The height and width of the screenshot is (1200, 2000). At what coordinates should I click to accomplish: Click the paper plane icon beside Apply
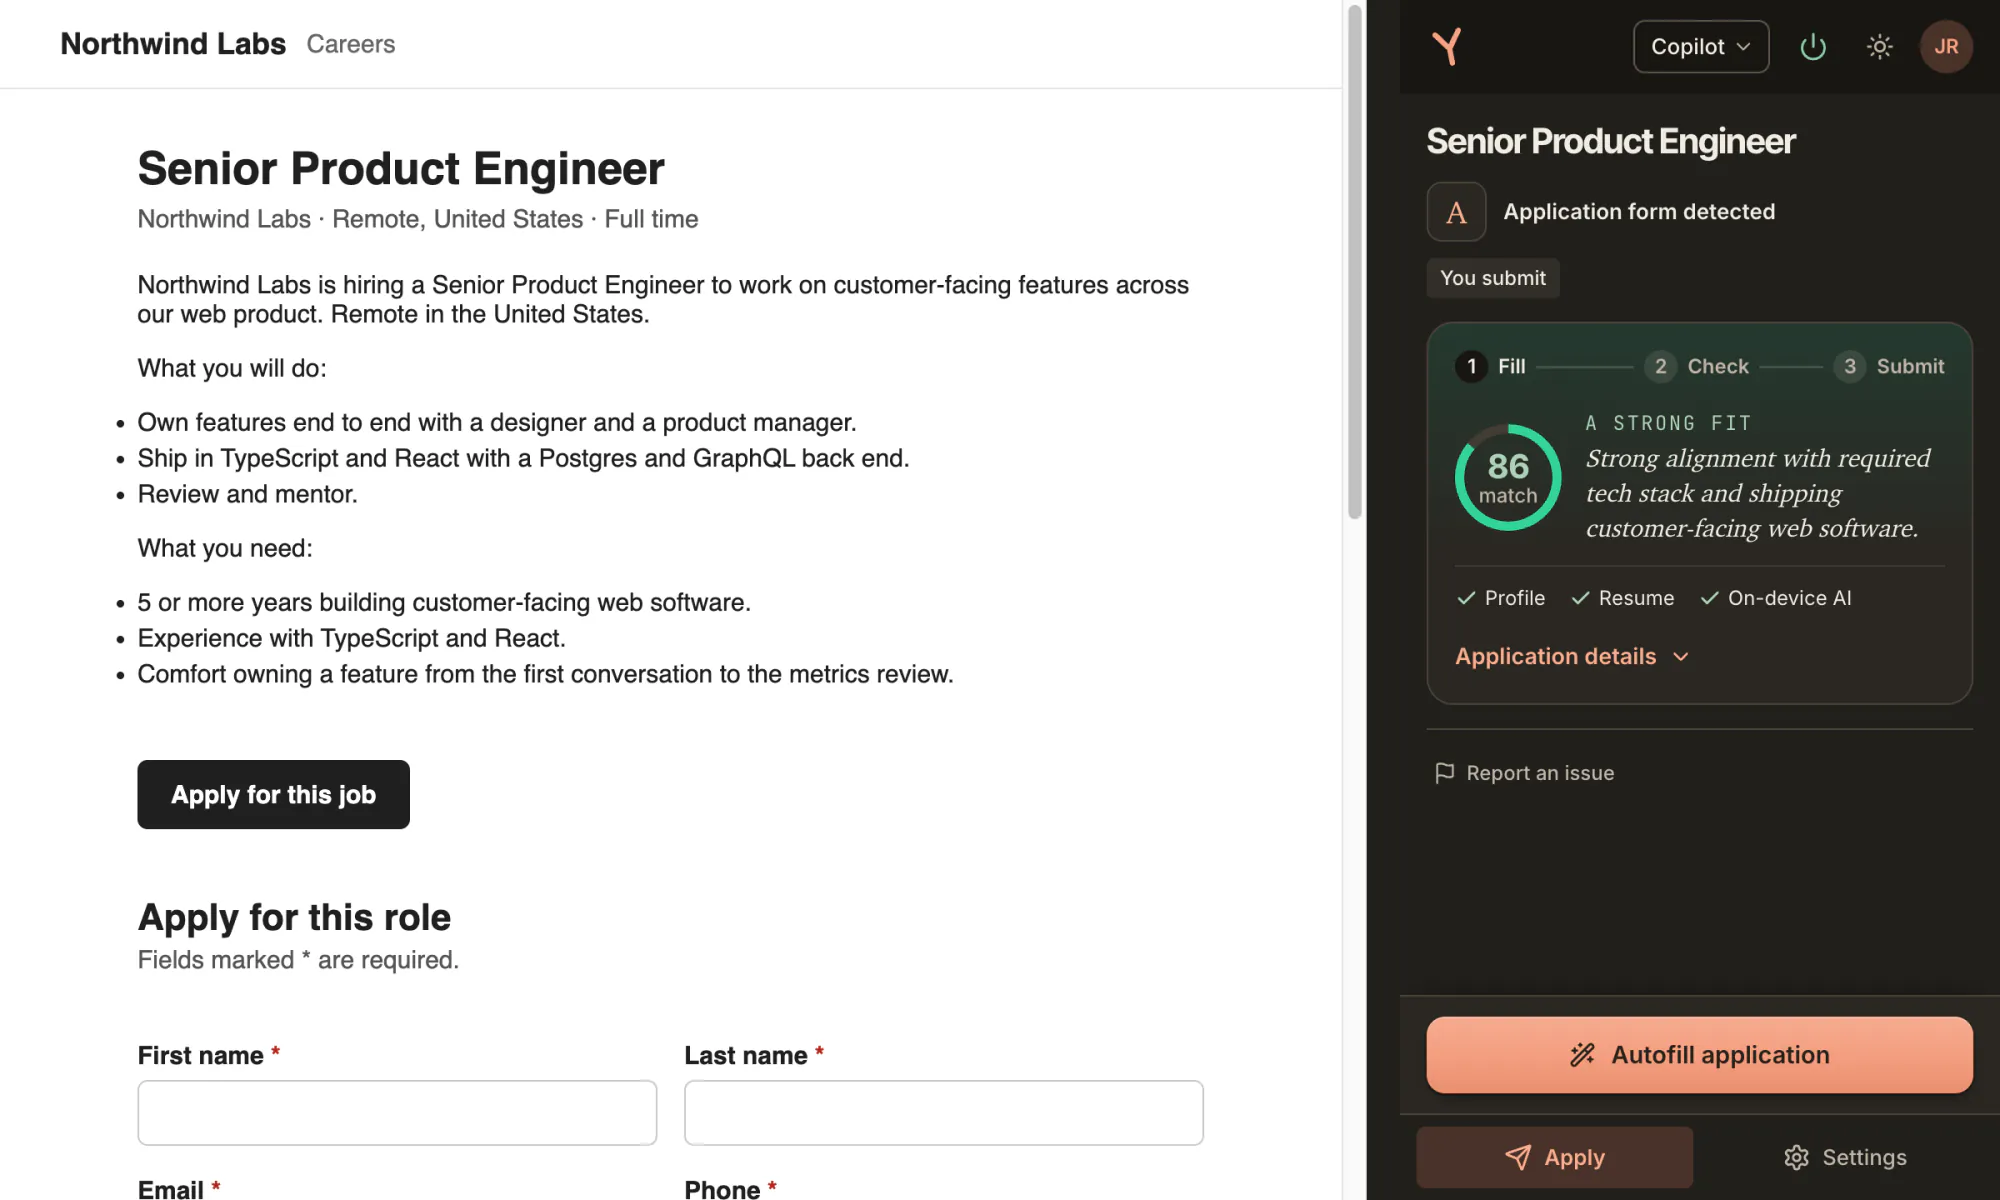[x=1518, y=1157]
